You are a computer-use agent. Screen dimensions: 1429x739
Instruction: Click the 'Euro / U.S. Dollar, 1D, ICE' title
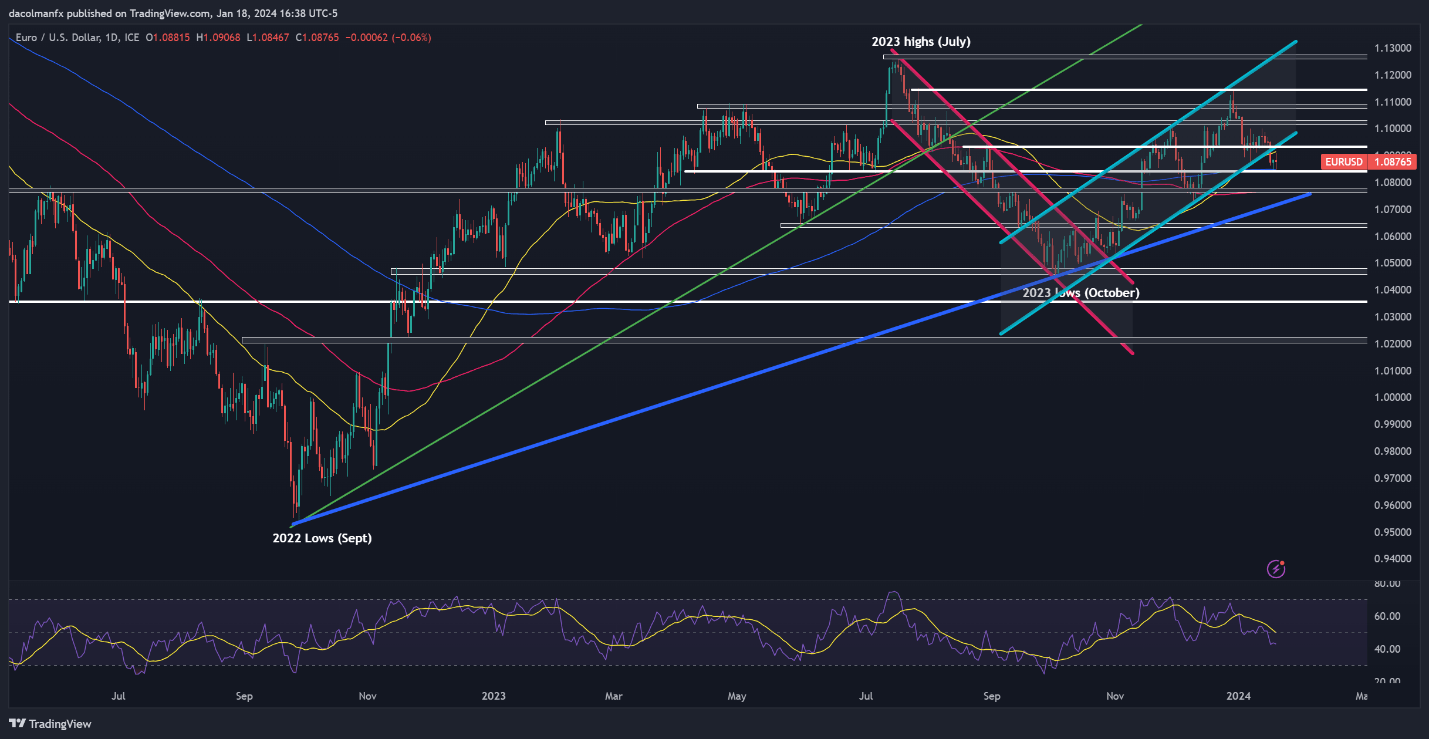click(x=76, y=38)
